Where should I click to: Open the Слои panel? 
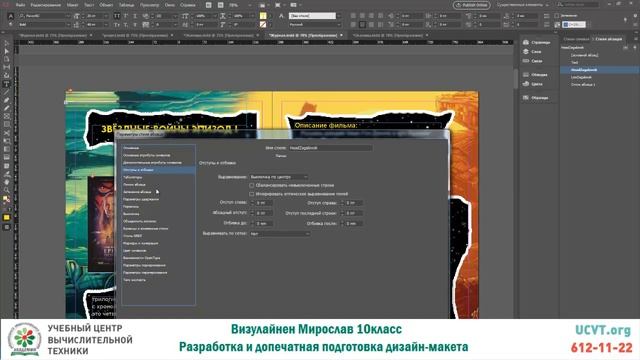tap(532, 52)
